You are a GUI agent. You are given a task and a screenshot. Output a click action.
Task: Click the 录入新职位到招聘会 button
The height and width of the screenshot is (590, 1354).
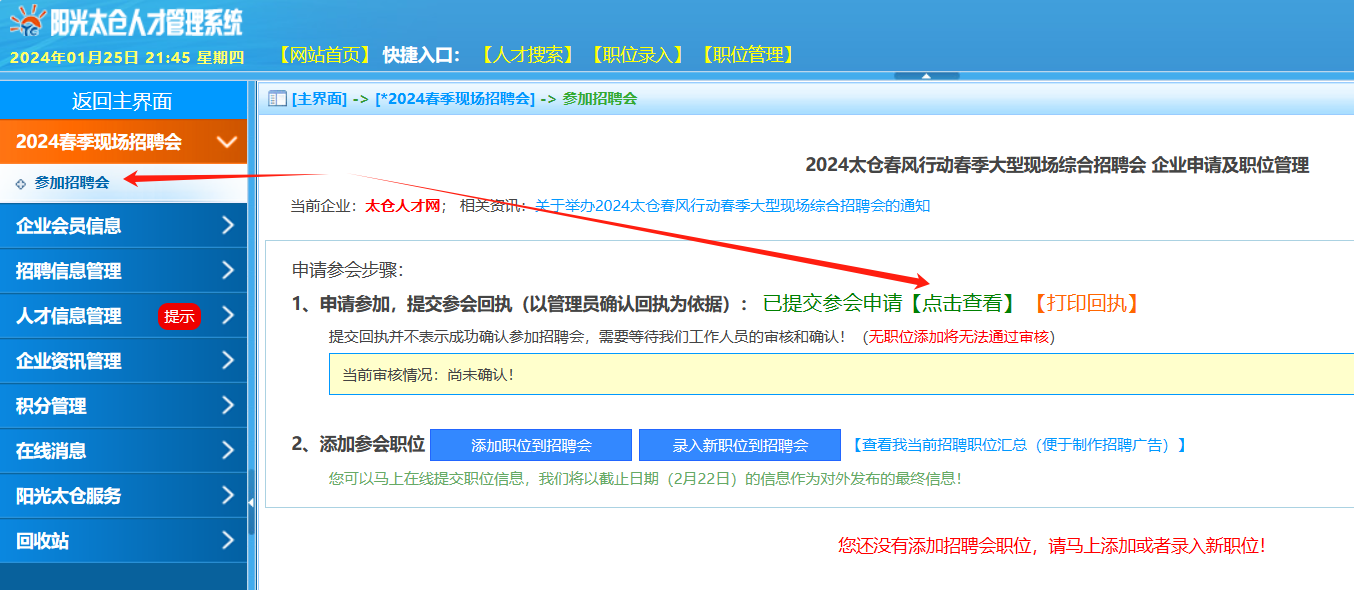pyautogui.click(x=740, y=444)
